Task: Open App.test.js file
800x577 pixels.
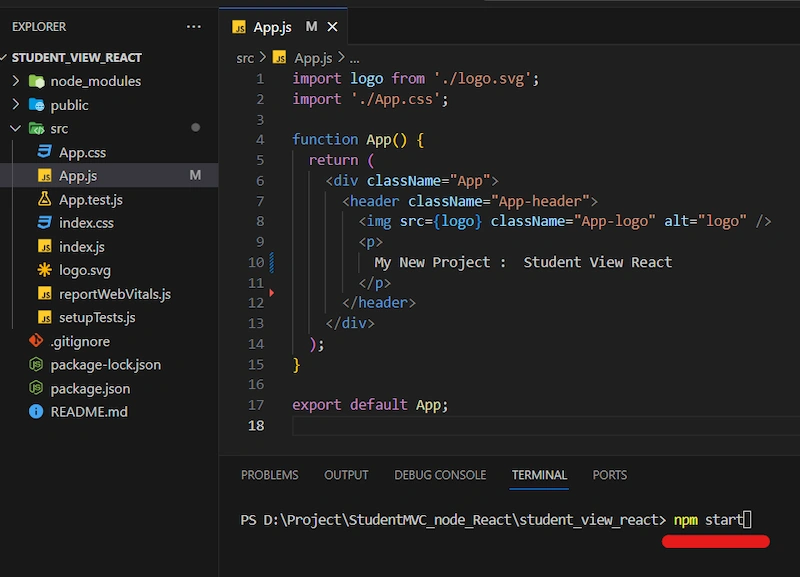Action: coord(91,199)
